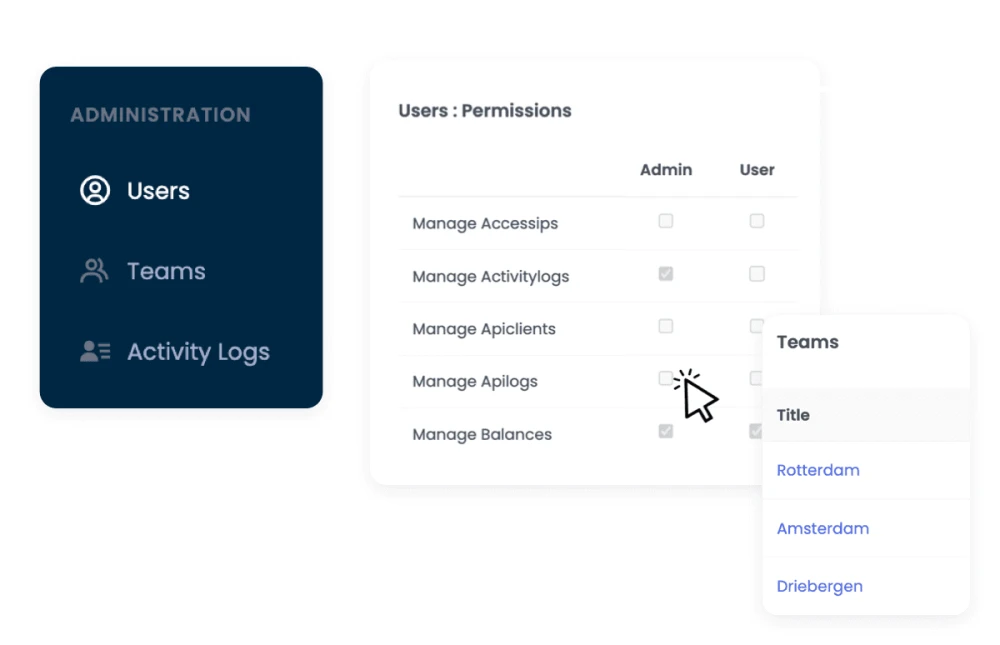
Task: Enable Admin checkbox for Manage Accessips
Action: [x=666, y=221]
